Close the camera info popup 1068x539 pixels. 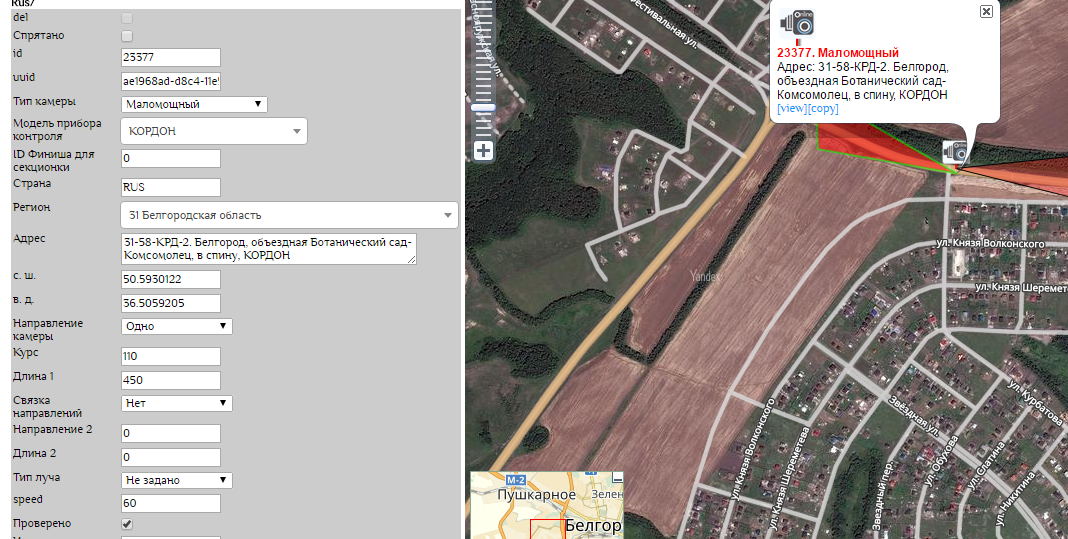click(x=986, y=11)
